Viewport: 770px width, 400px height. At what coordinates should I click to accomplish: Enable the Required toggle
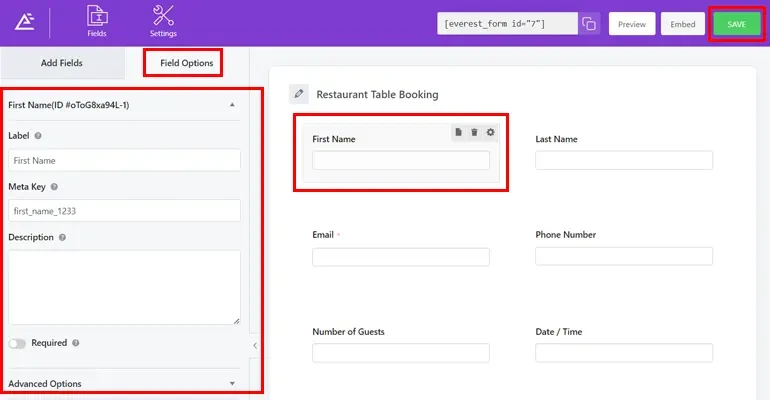point(17,343)
